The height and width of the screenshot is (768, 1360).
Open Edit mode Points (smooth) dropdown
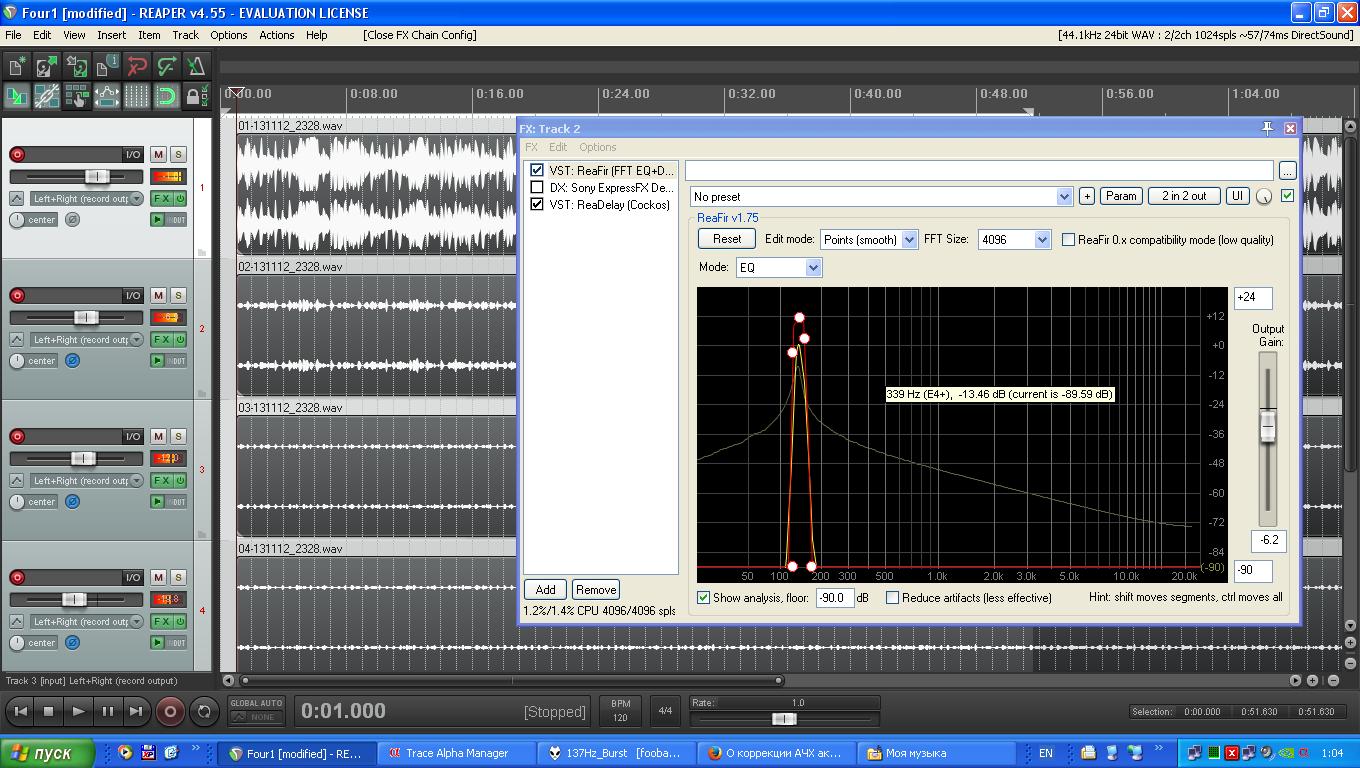click(869, 239)
